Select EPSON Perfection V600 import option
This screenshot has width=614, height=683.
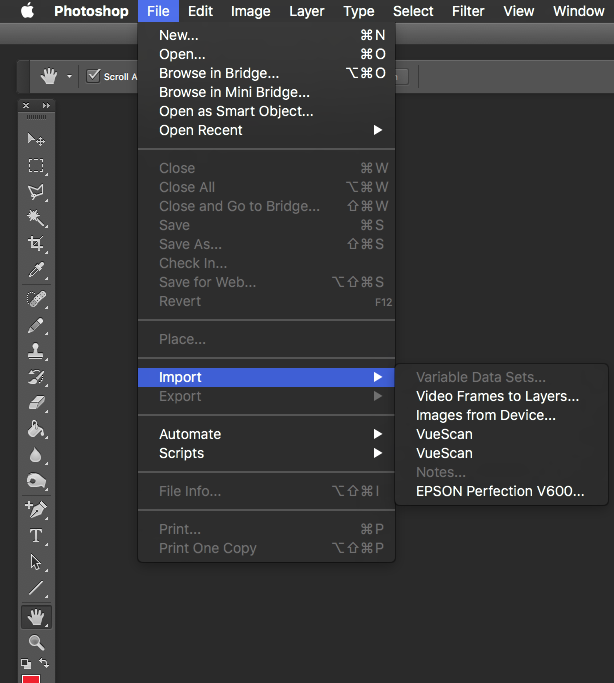point(500,491)
